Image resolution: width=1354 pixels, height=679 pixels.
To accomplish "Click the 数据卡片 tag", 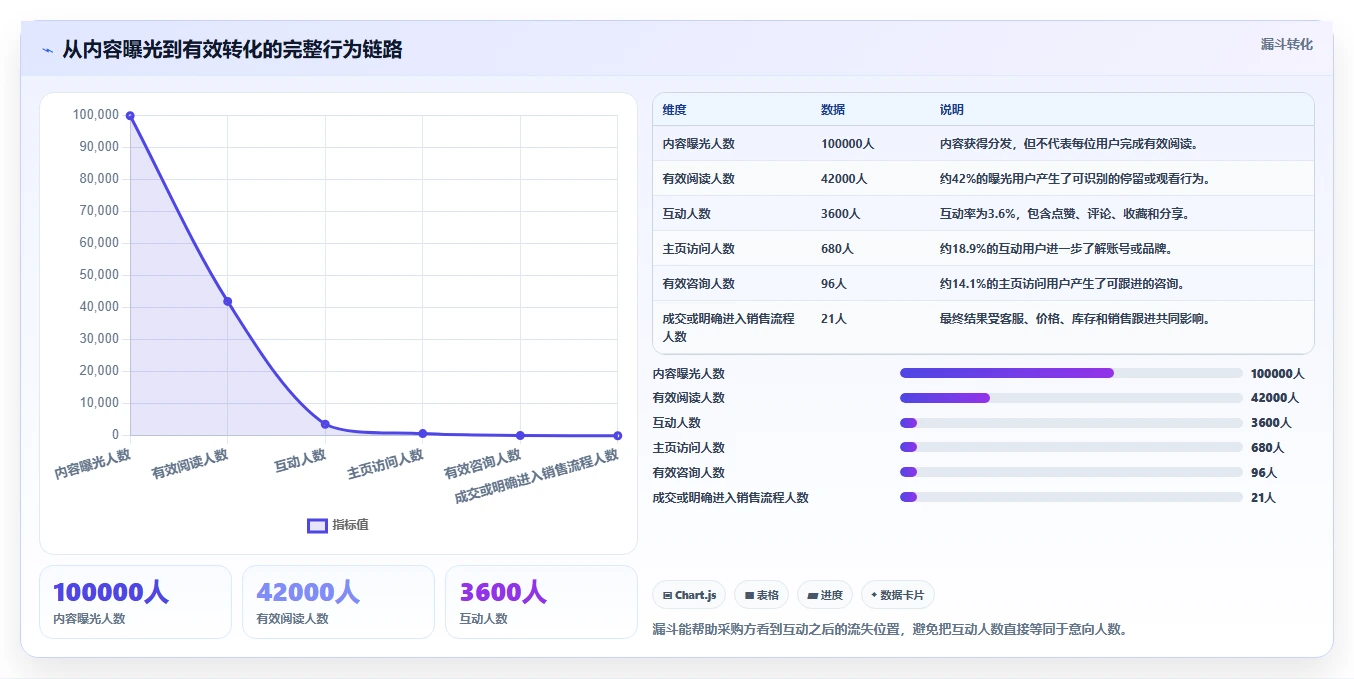I will (x=897, y=595).
